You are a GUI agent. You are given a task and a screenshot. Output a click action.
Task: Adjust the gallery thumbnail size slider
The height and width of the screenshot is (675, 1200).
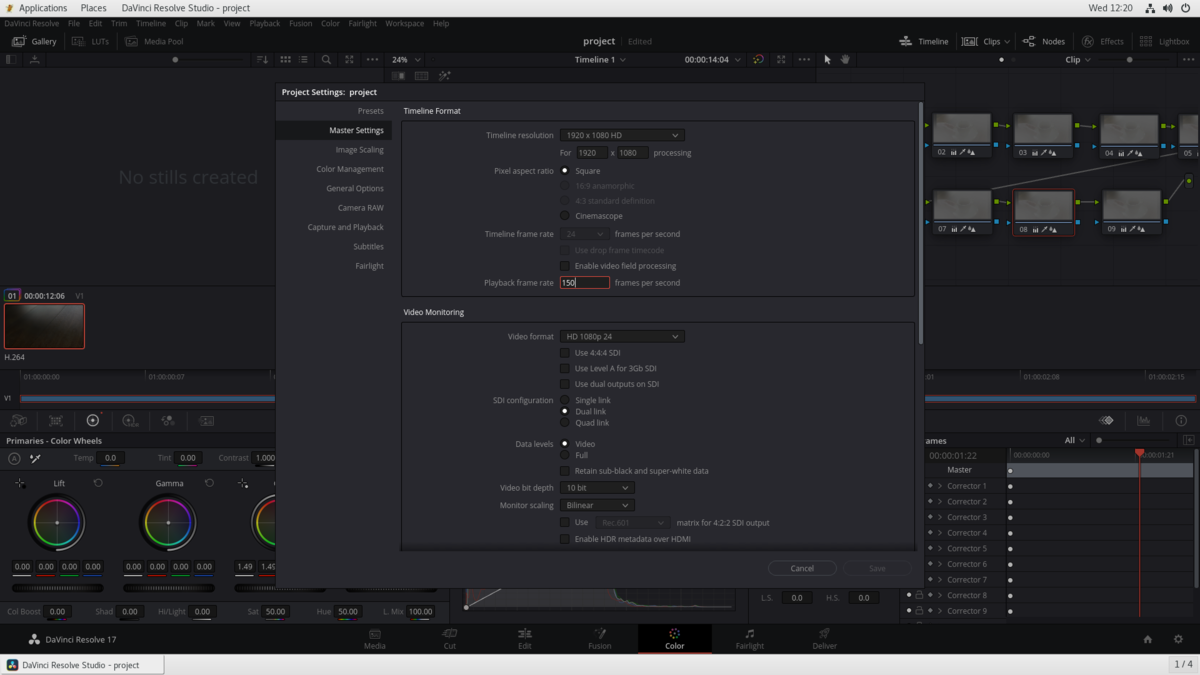[175, 59]
